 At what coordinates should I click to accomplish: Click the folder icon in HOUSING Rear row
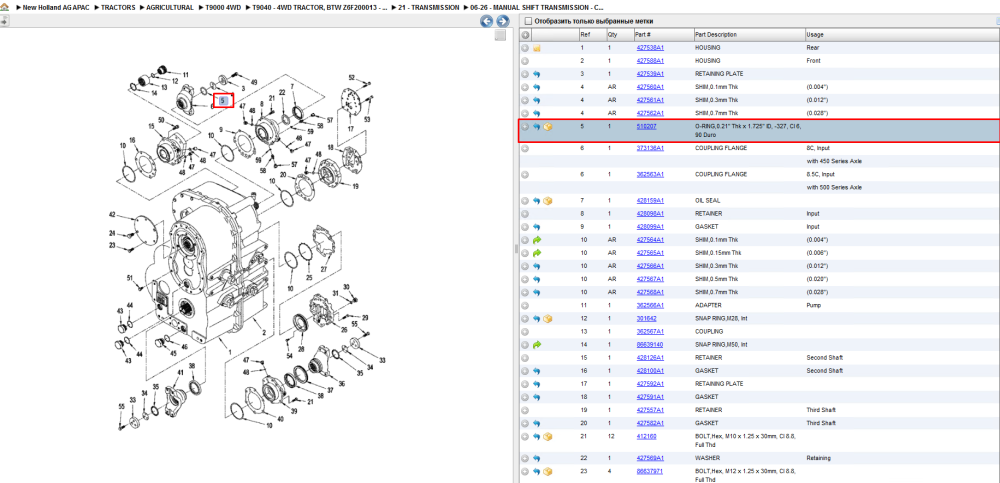[536, 48]
